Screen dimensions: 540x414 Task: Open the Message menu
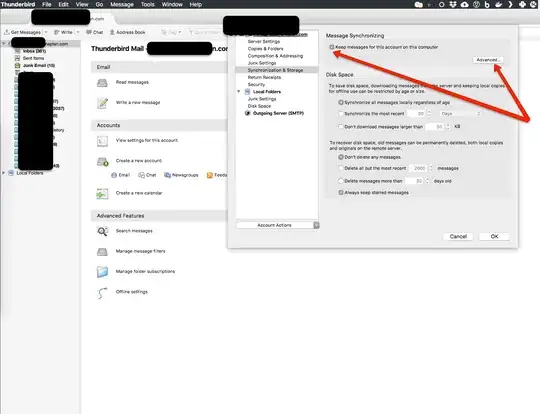122,4
